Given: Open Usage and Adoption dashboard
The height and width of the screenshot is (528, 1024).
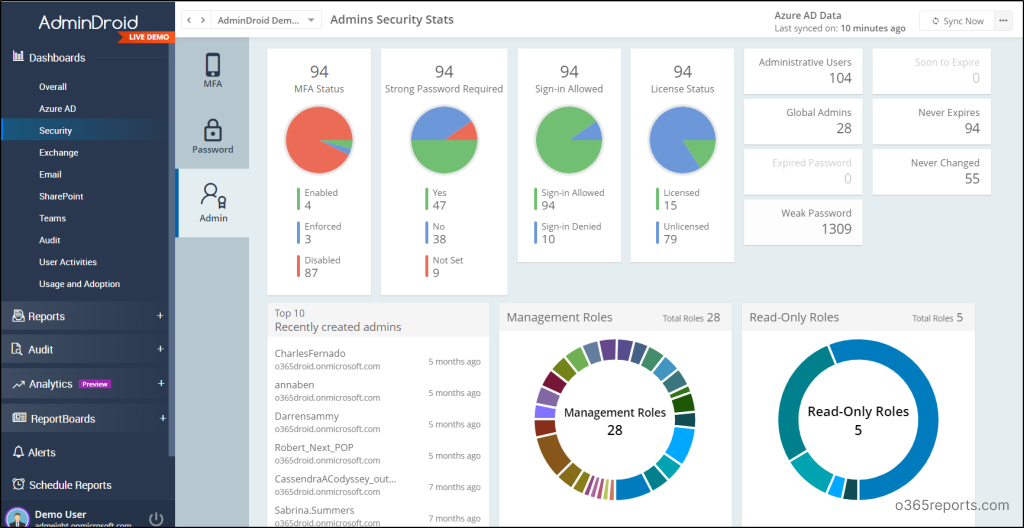Looking at the screenshot, I should [80, 284].
